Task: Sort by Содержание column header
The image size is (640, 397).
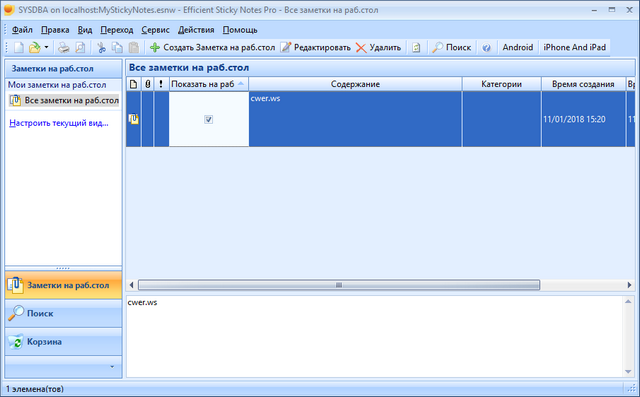Action: (x=355, y=84)
